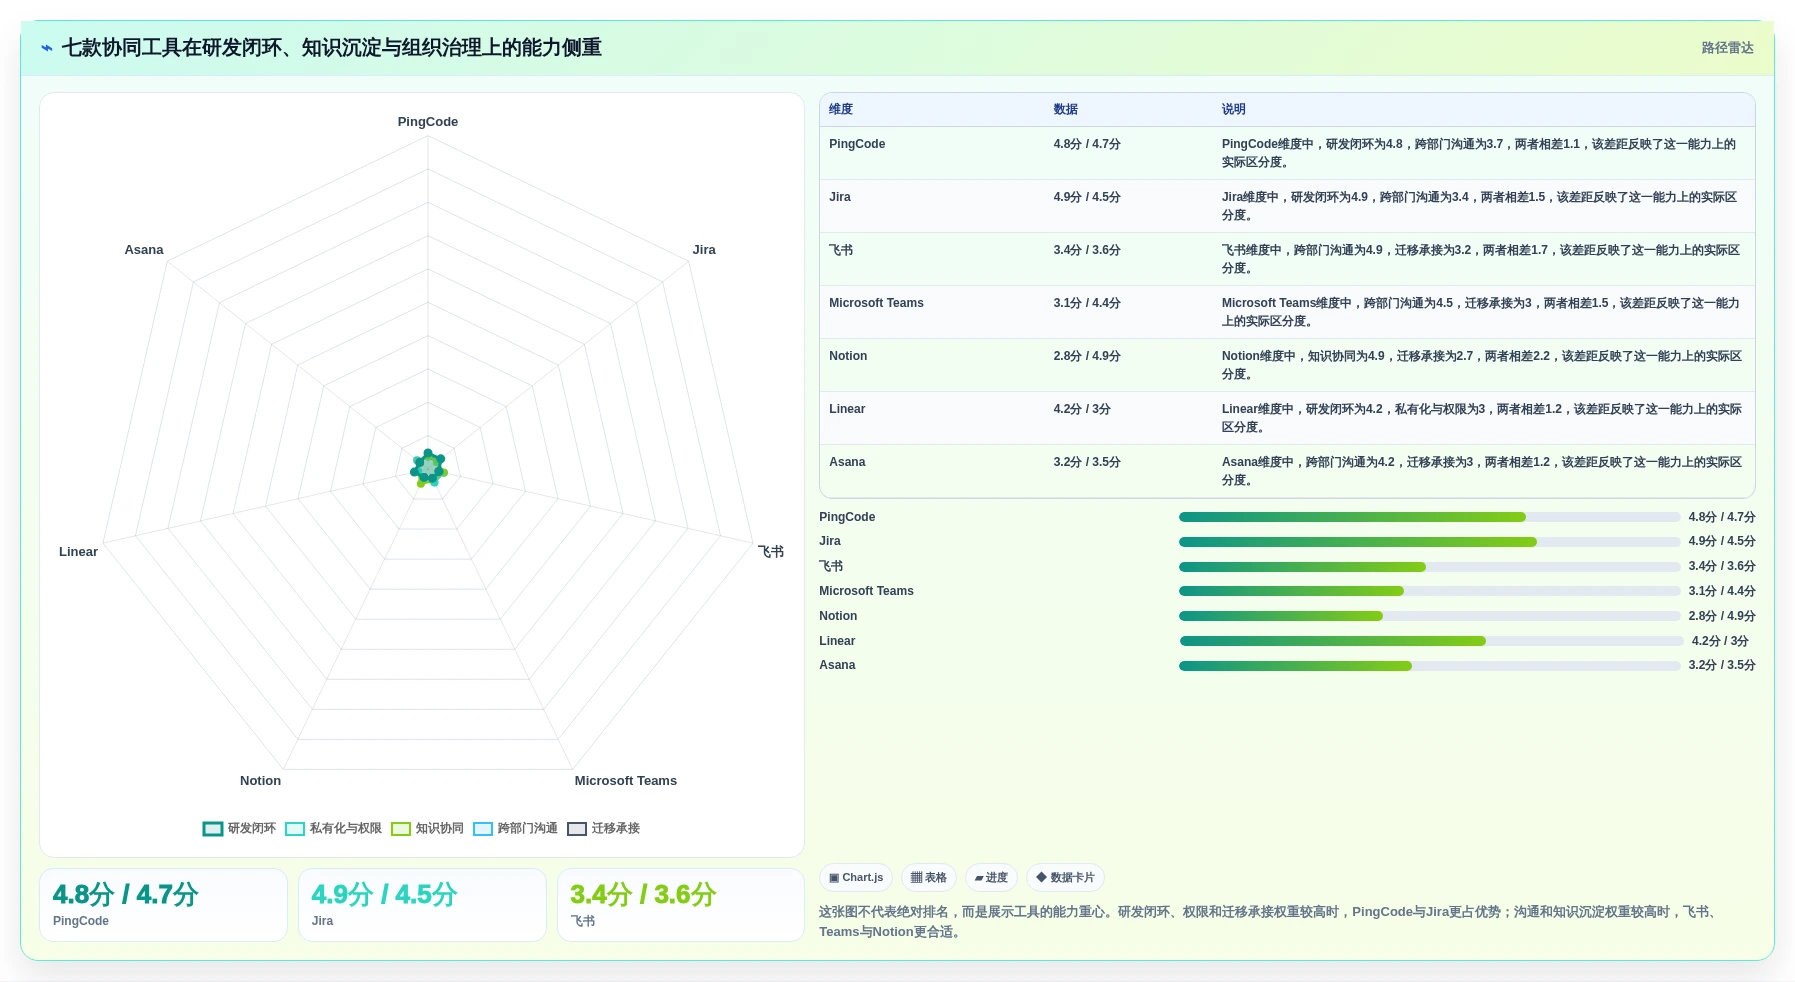The width and height of the screenshot is (1795, 982).
Task: Click the footnote paragraph about 能力重心
Action: (1270, 922)
